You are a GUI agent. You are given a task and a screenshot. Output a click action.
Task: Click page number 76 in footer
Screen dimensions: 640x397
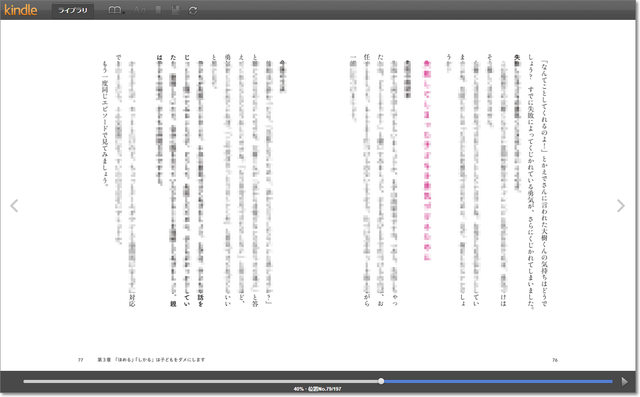tap(555, 360)
